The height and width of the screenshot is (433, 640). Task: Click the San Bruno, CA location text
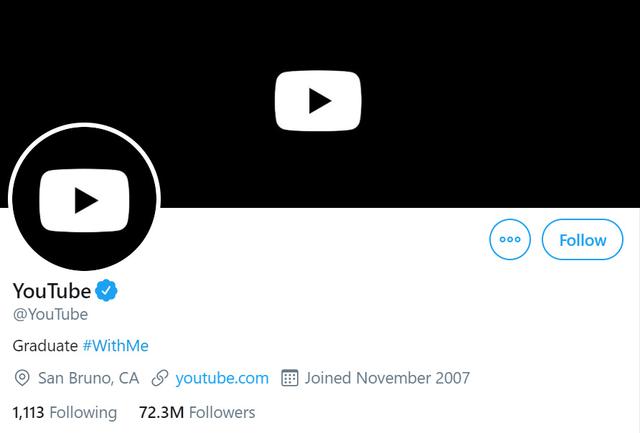click(x=89, y=378)
